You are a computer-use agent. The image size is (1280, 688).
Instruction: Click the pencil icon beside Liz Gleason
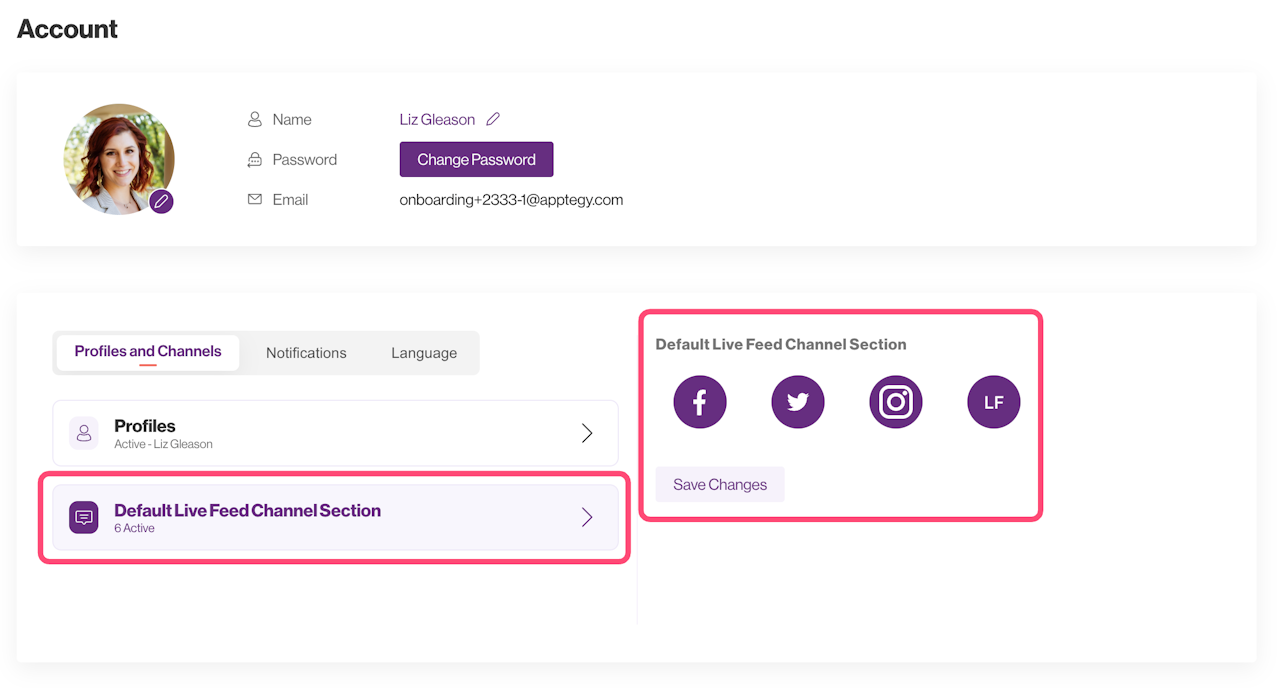point(492,119)
